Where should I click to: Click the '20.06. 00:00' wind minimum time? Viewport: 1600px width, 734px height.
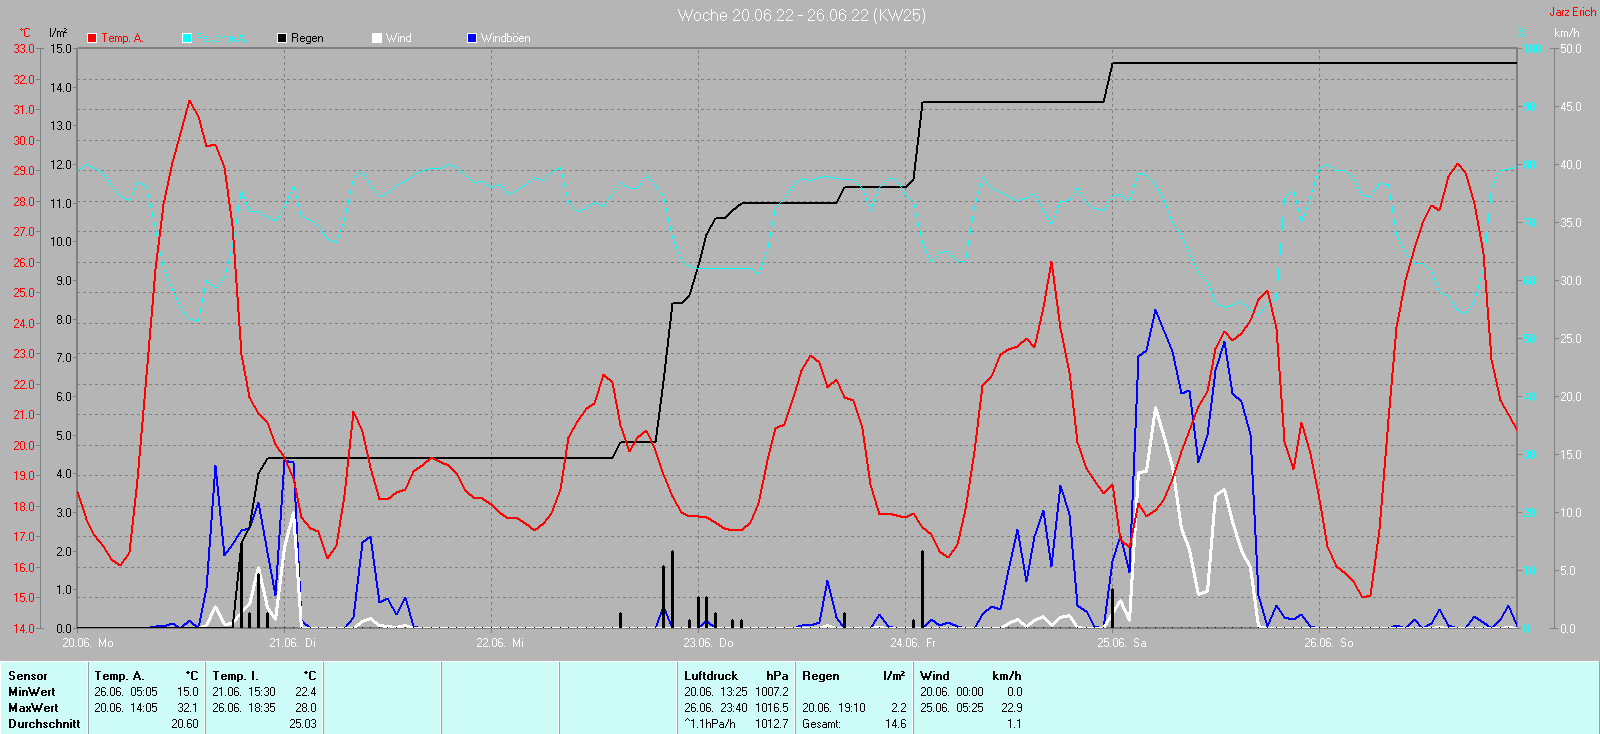(952, 692)
